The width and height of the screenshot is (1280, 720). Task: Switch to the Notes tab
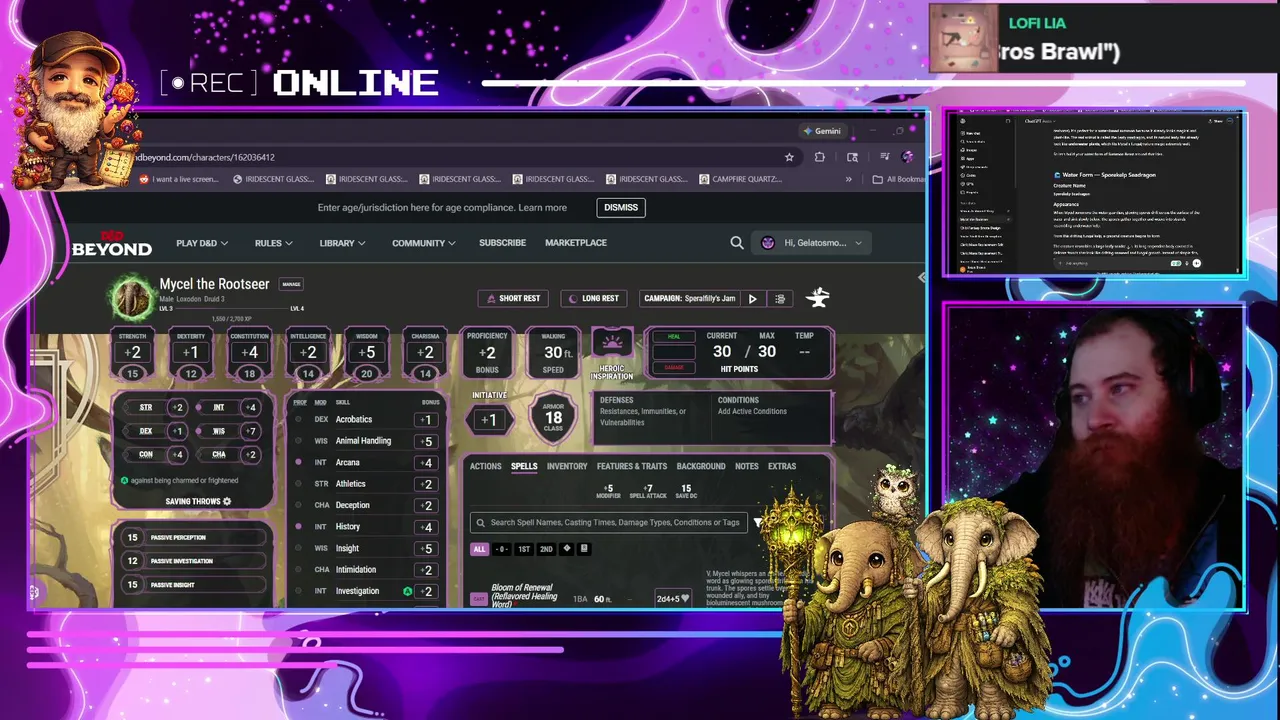pos(747,466)
